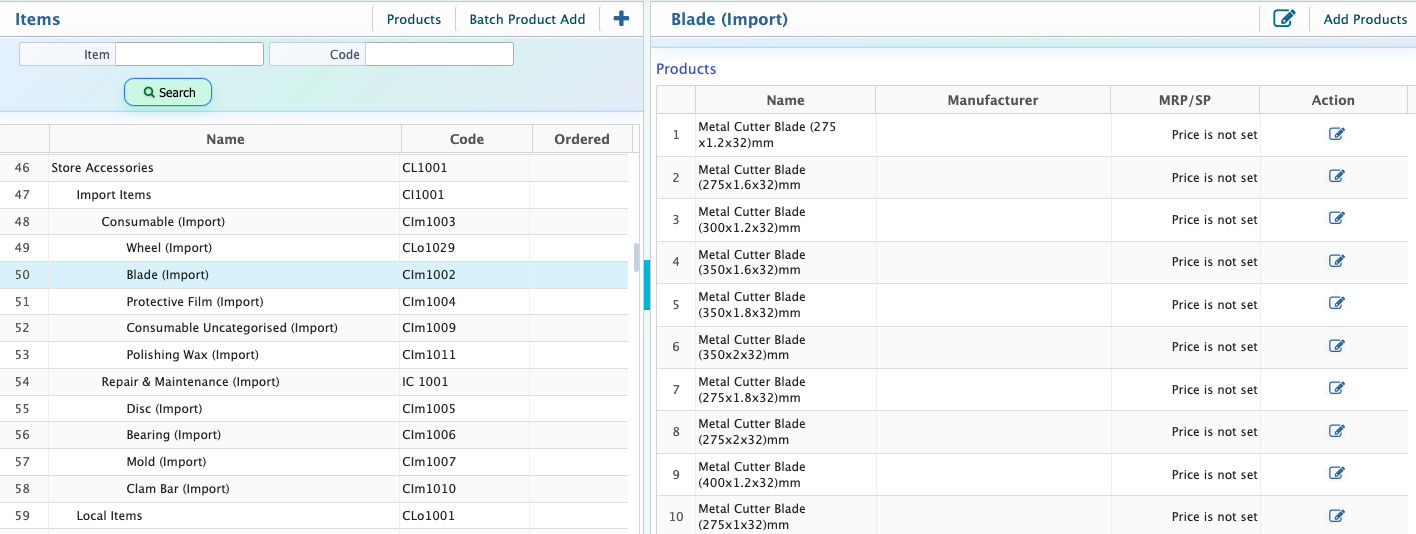Edit product Metal Cutter Blade (275x1x32)mm

[x=1336, y=516]
